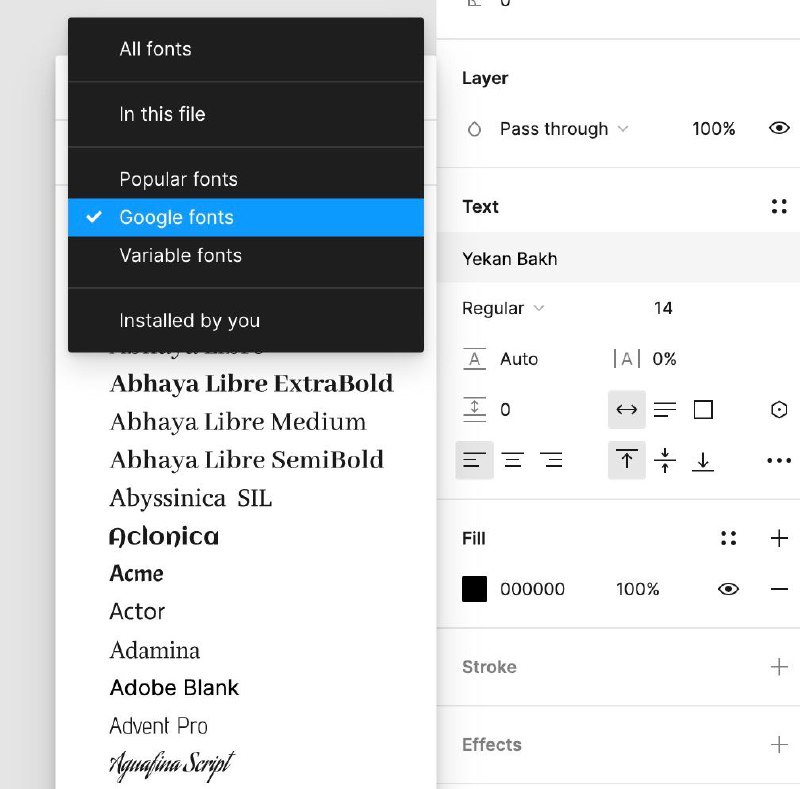Open Yekan Bakh font family picker
This screenshot has height=789, width=800.
618,258
